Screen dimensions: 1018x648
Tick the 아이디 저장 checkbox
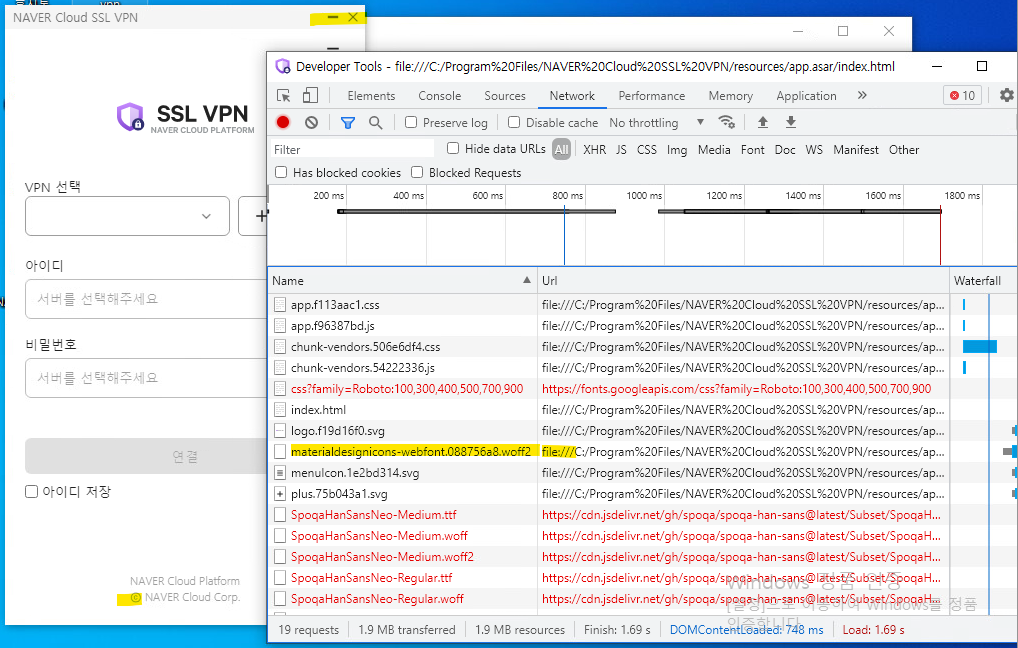32,492
